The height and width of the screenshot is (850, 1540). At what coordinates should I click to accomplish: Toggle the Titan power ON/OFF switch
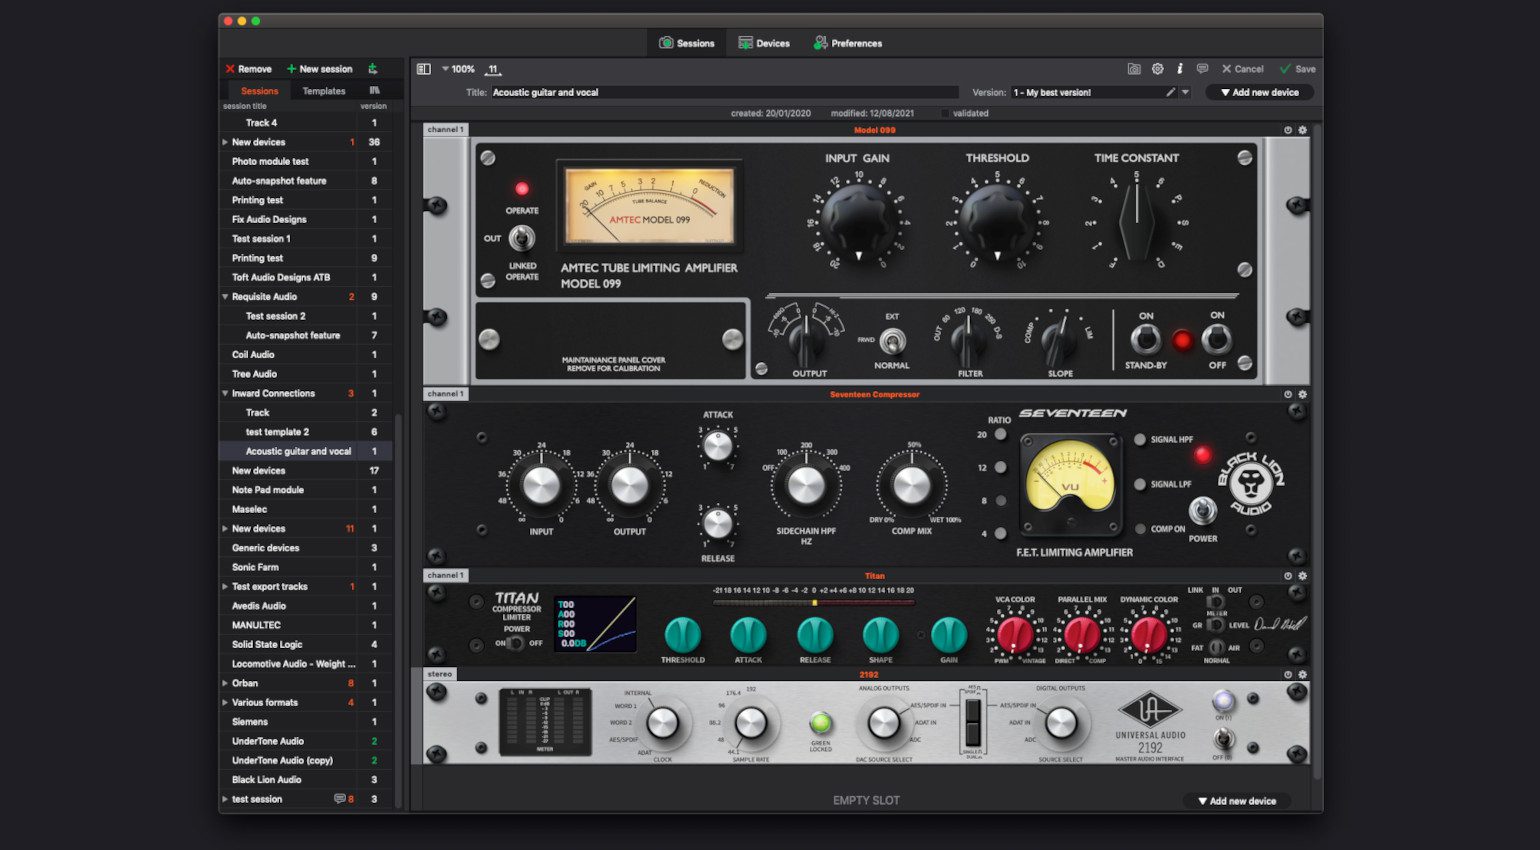[515, 643]
